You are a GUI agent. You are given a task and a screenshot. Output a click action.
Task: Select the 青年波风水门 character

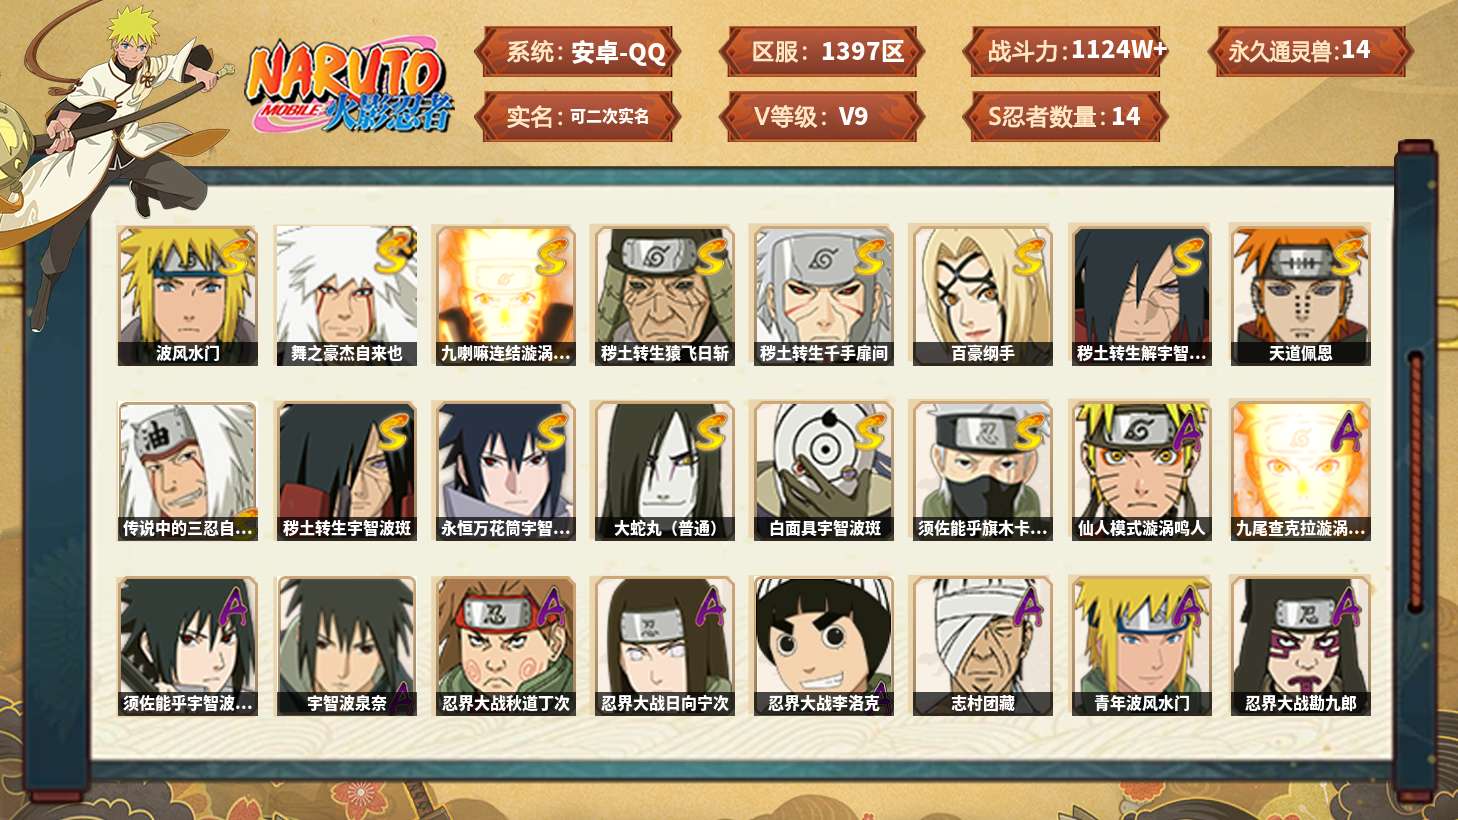[x=1141, y=646]
